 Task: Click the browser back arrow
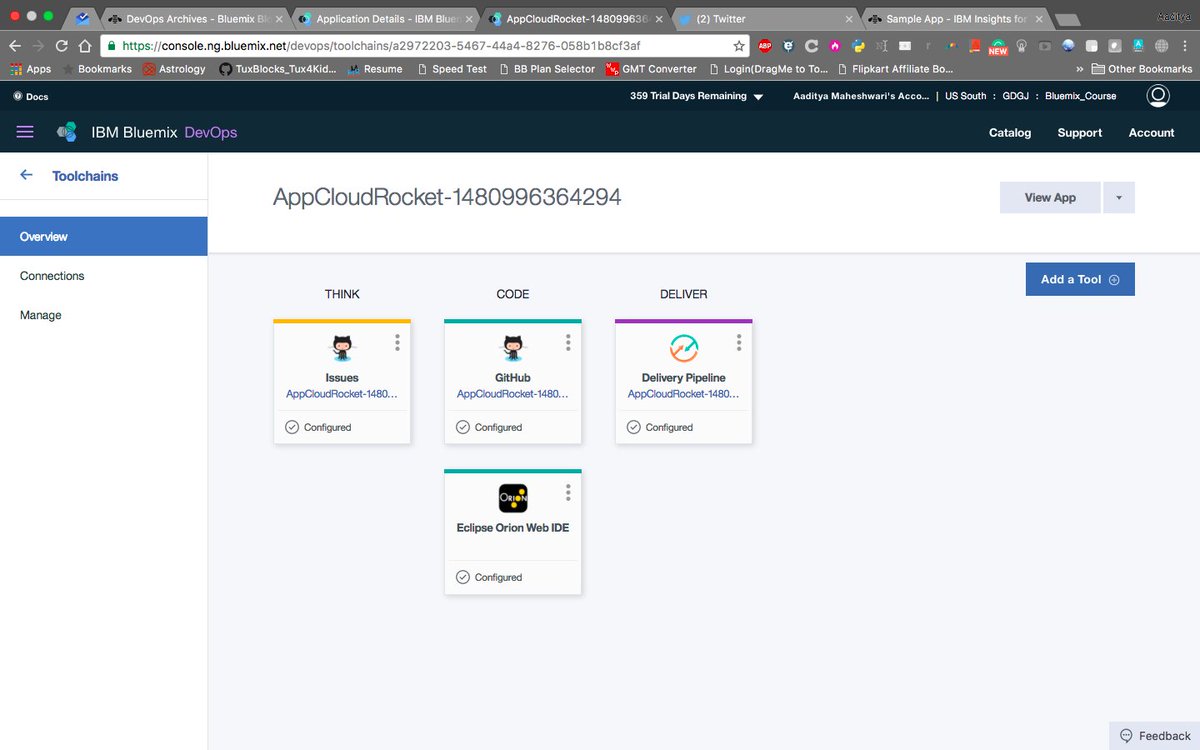click(x=14, y=45)
